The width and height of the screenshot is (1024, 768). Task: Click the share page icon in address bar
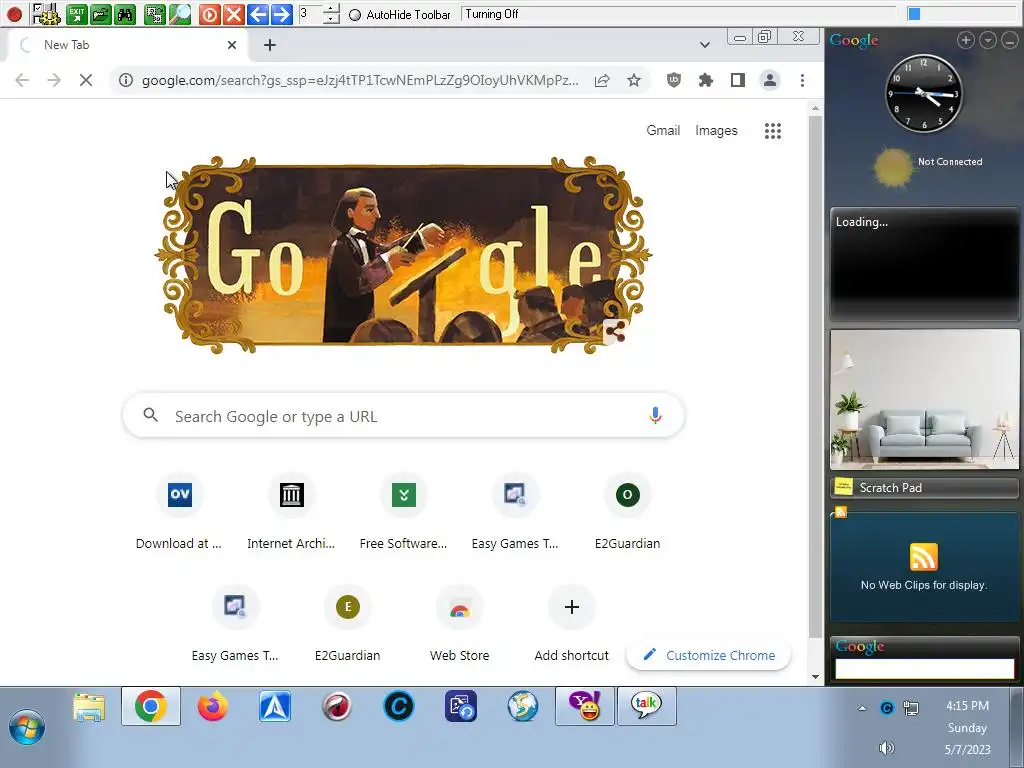(x=602, y=80)
